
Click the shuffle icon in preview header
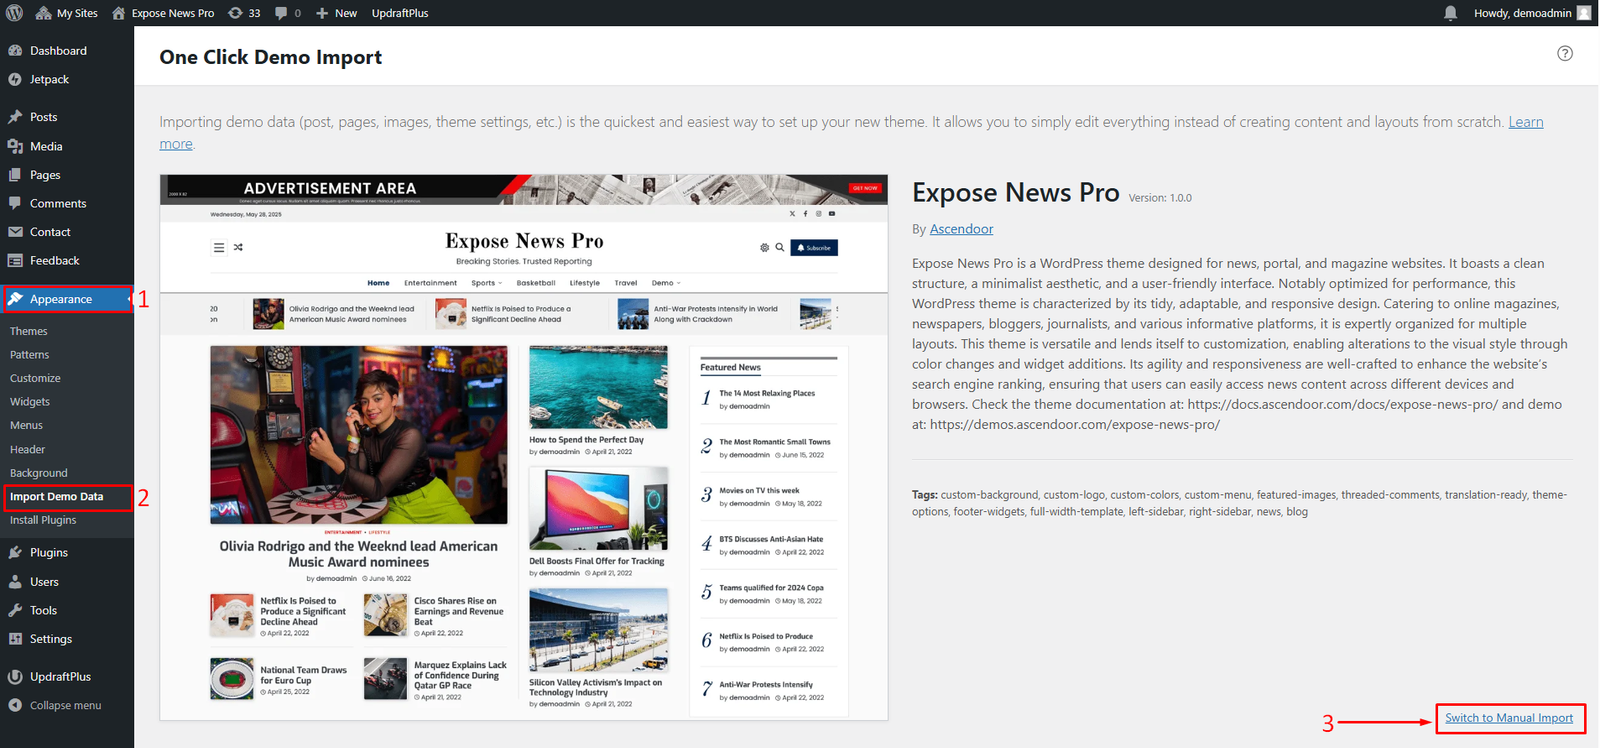pos(238,247)
